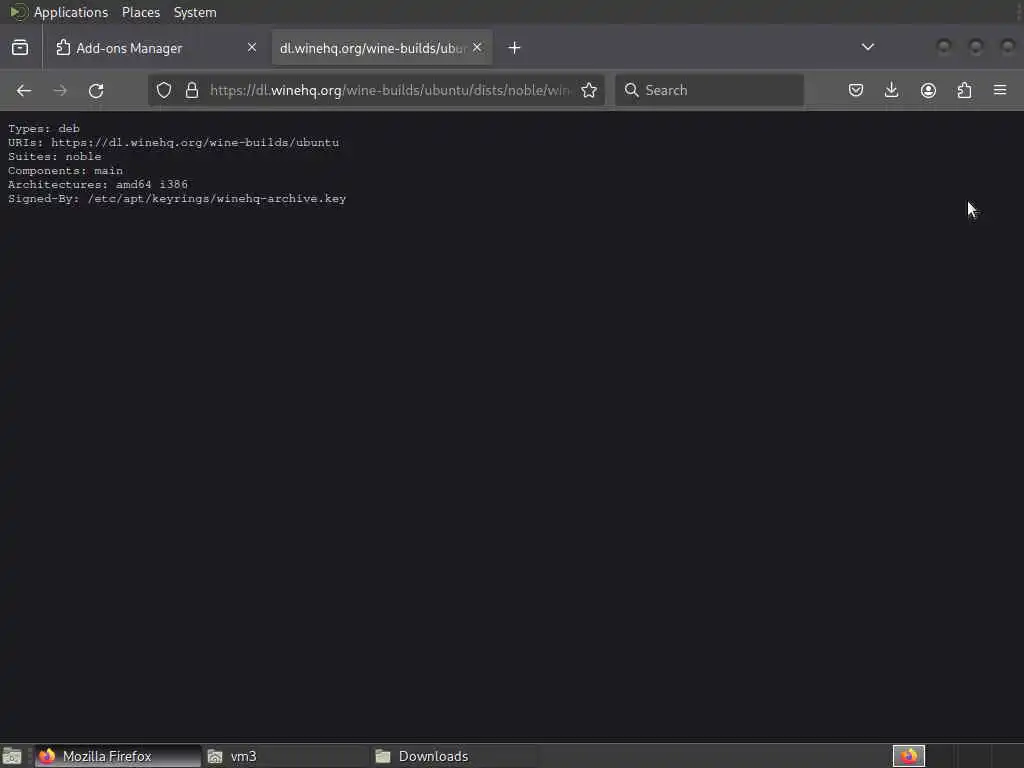This screenshot has width=1024, height=768.
Task: Go back to the previous page
Action: (24, 91)
